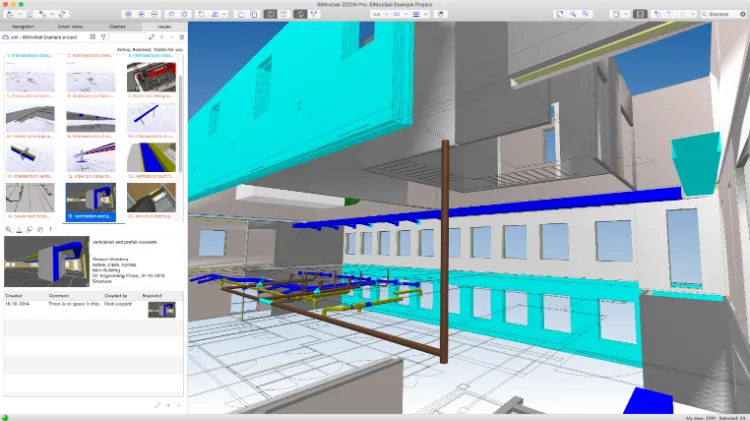Click the Created column header
Screen dimensions: 750x421
14,294
